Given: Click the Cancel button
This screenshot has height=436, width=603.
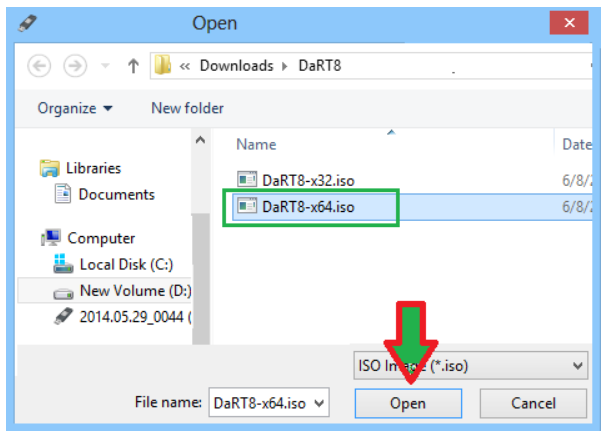Looking at the screenshot, I should pyautogui.click(x=533, y=403).
